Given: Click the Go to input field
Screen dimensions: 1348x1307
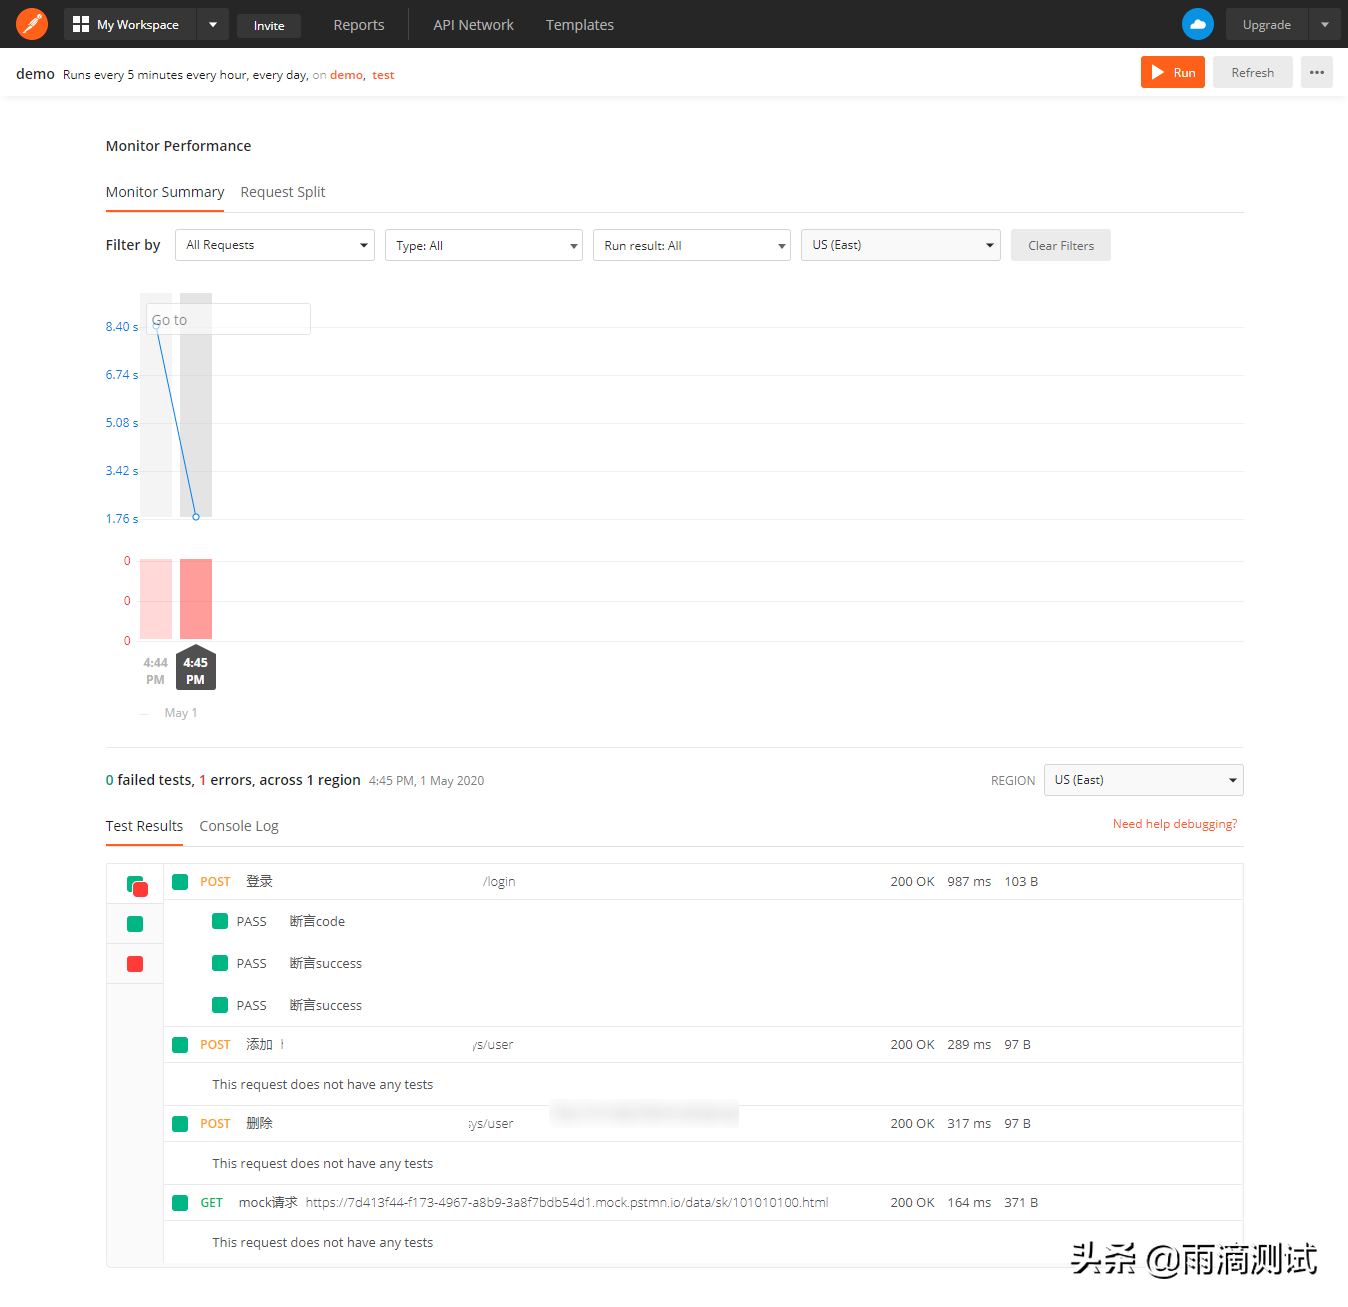Looking at the screenshot, I should (x=228, y=318).
